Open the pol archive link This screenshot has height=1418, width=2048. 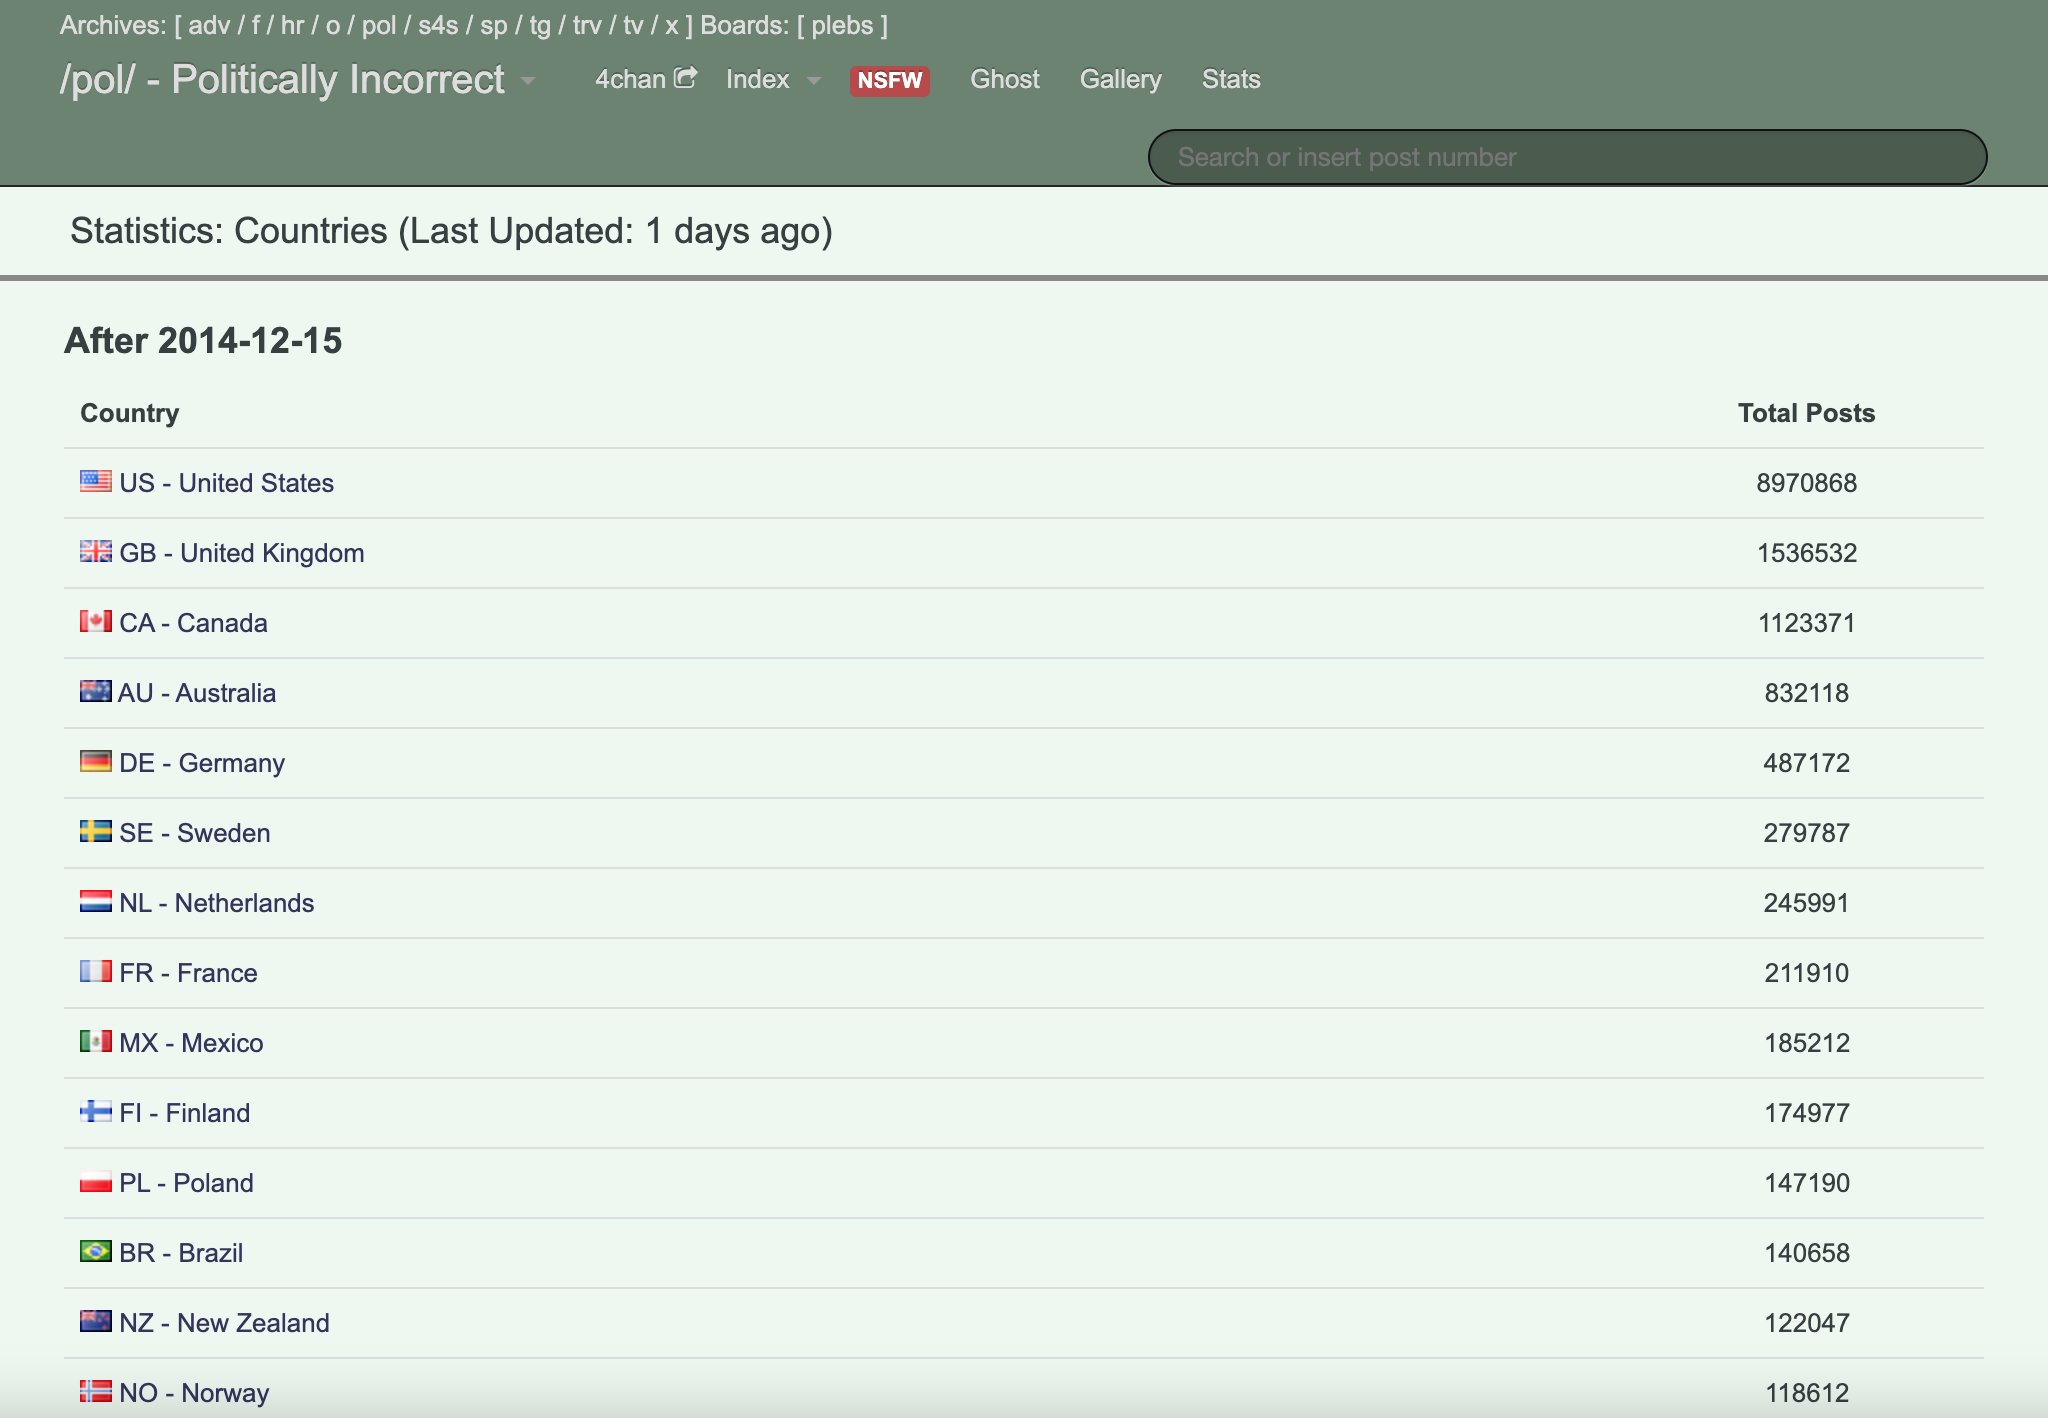[x=379, y=25]
